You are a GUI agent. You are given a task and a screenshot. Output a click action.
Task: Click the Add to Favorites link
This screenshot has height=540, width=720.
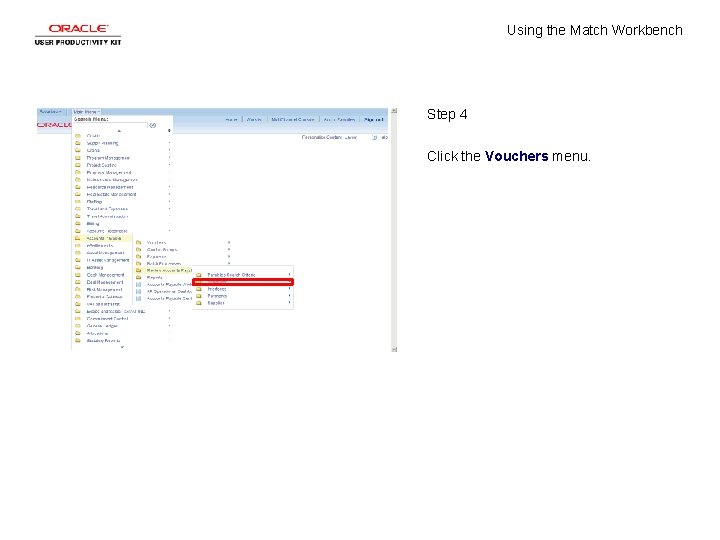click(x=339, y=119)
